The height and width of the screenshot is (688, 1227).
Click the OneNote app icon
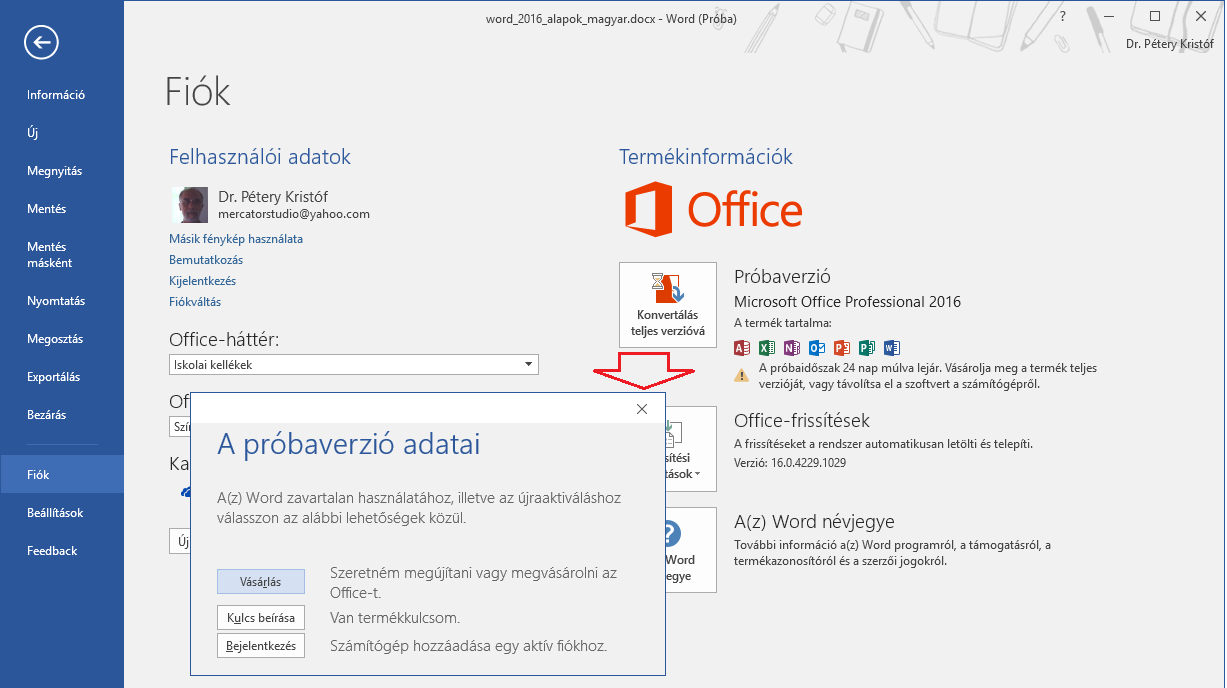pyautogui.click(x=792, y=348)
